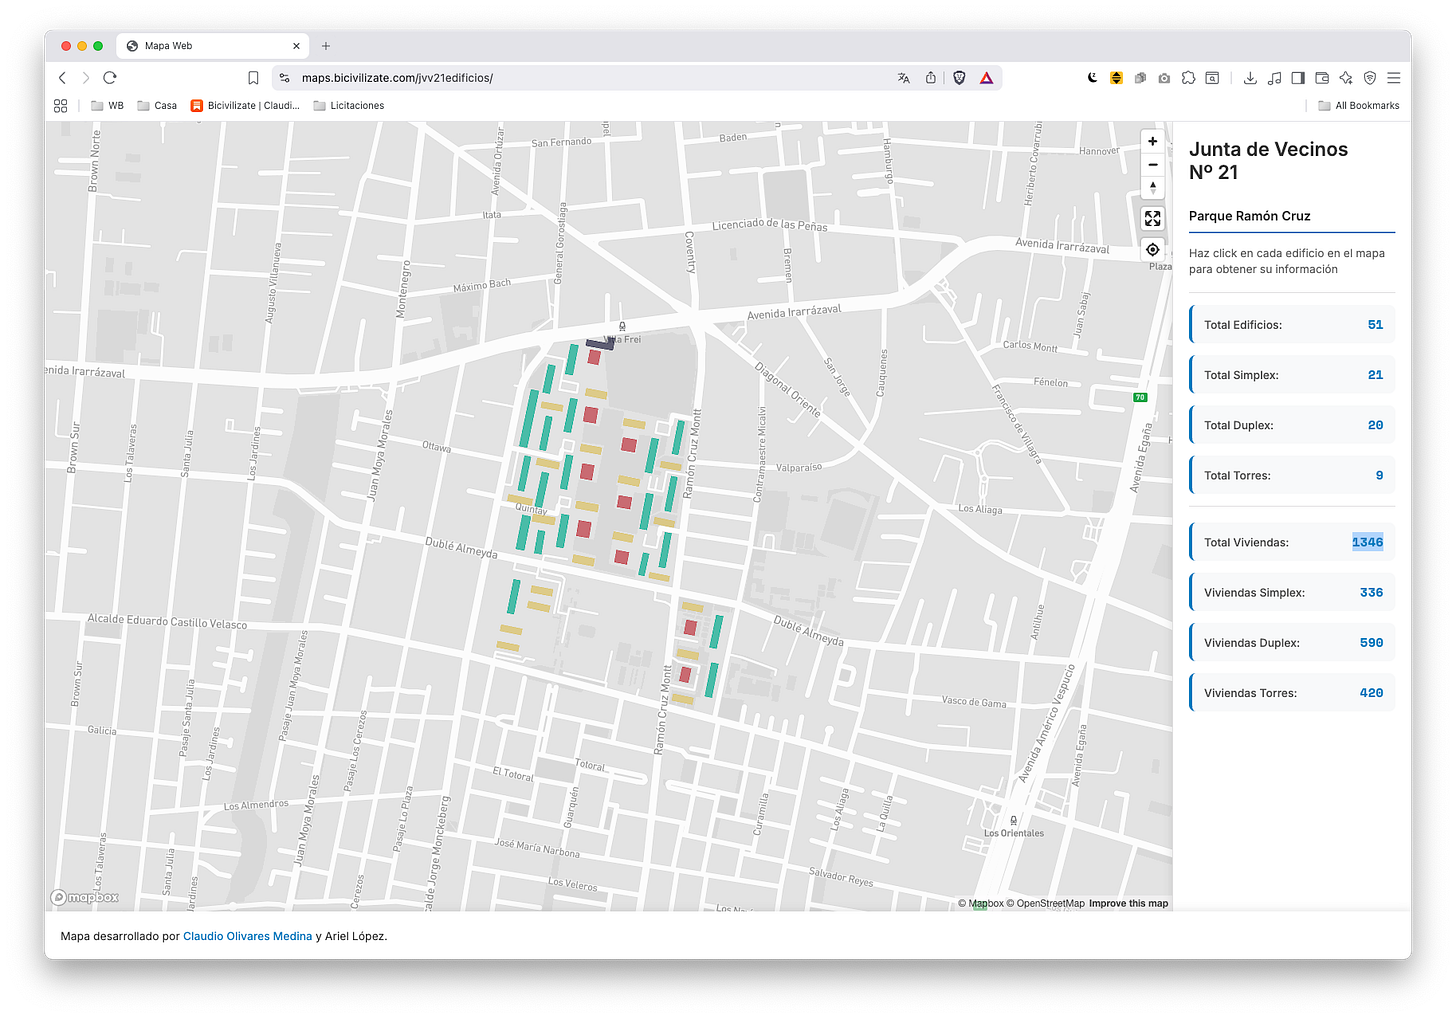Click the camera extension icon
The width and height of the screenshot is (1456, 1018).
[x=1164, y=78]
